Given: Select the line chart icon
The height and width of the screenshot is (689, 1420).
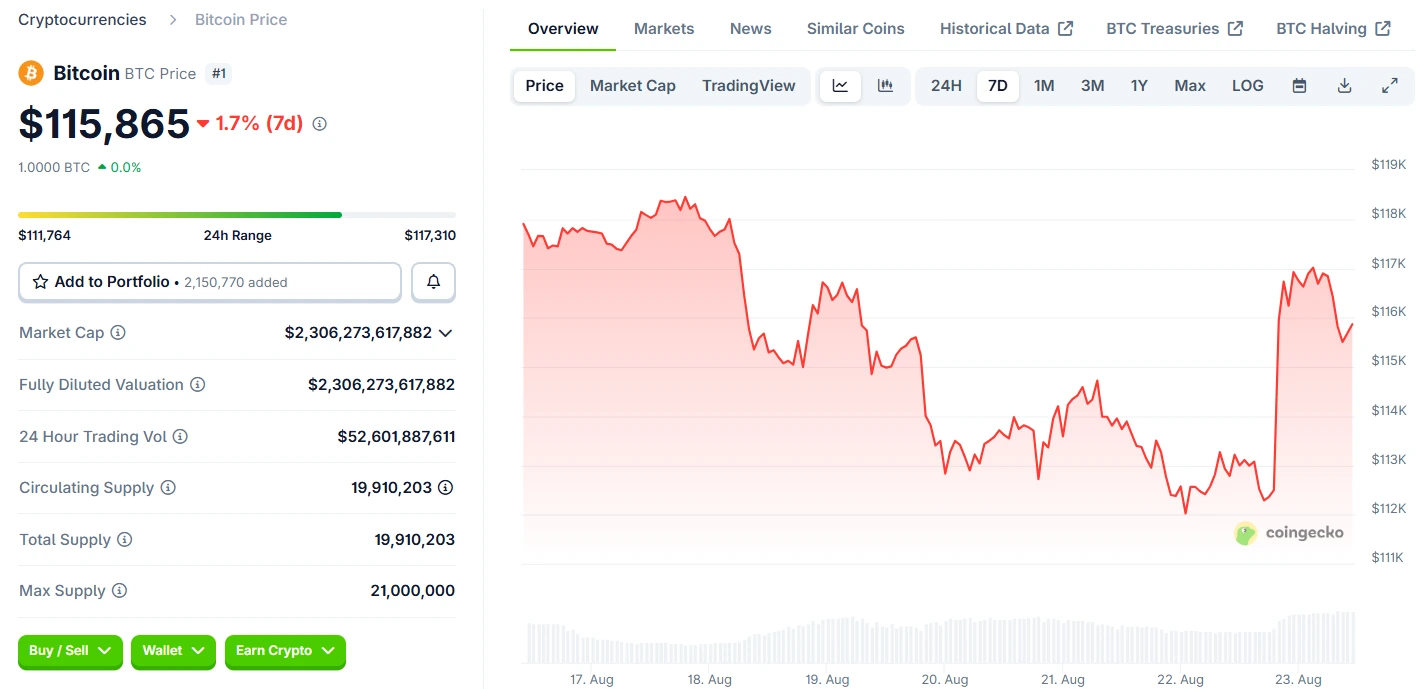Looking at the screenshot, I should tap(840, 86).
